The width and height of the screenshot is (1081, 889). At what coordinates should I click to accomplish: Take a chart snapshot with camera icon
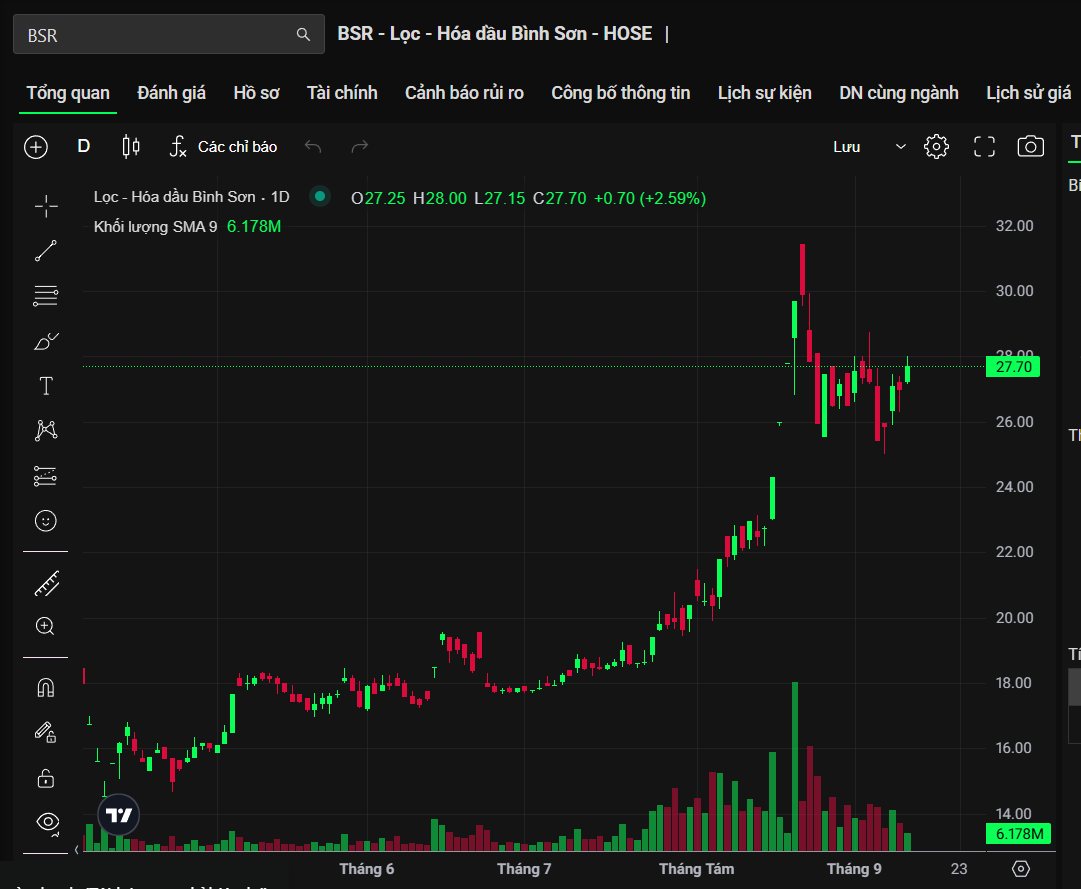point(1031,147)
